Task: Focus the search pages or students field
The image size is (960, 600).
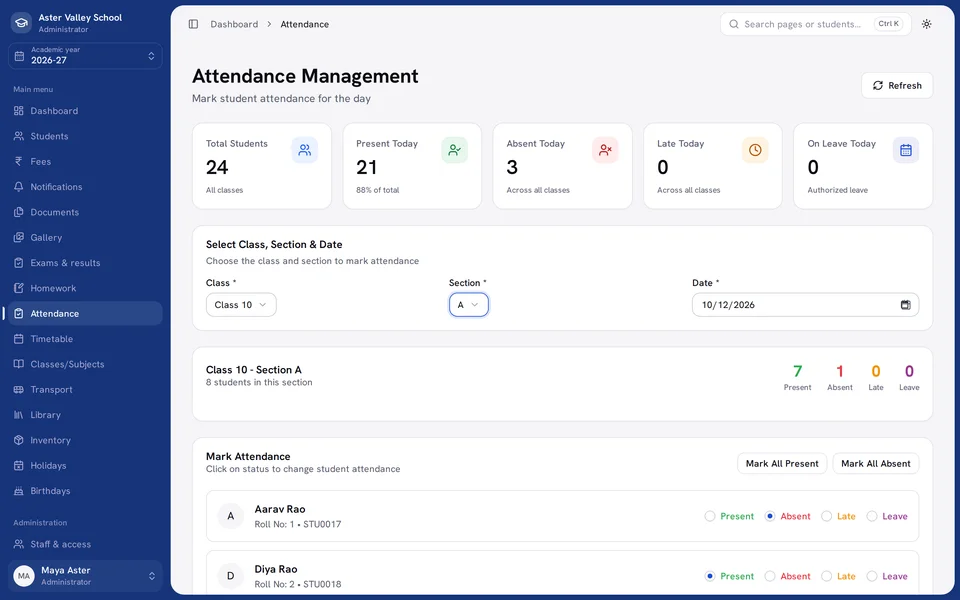Action: tap(816, 24)
